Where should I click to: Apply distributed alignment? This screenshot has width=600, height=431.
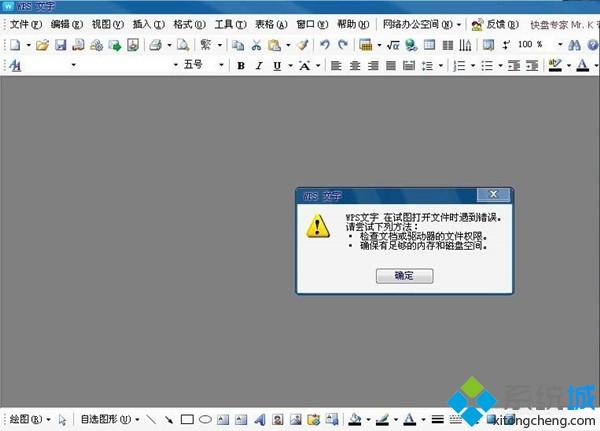click(x=409, y=66)
